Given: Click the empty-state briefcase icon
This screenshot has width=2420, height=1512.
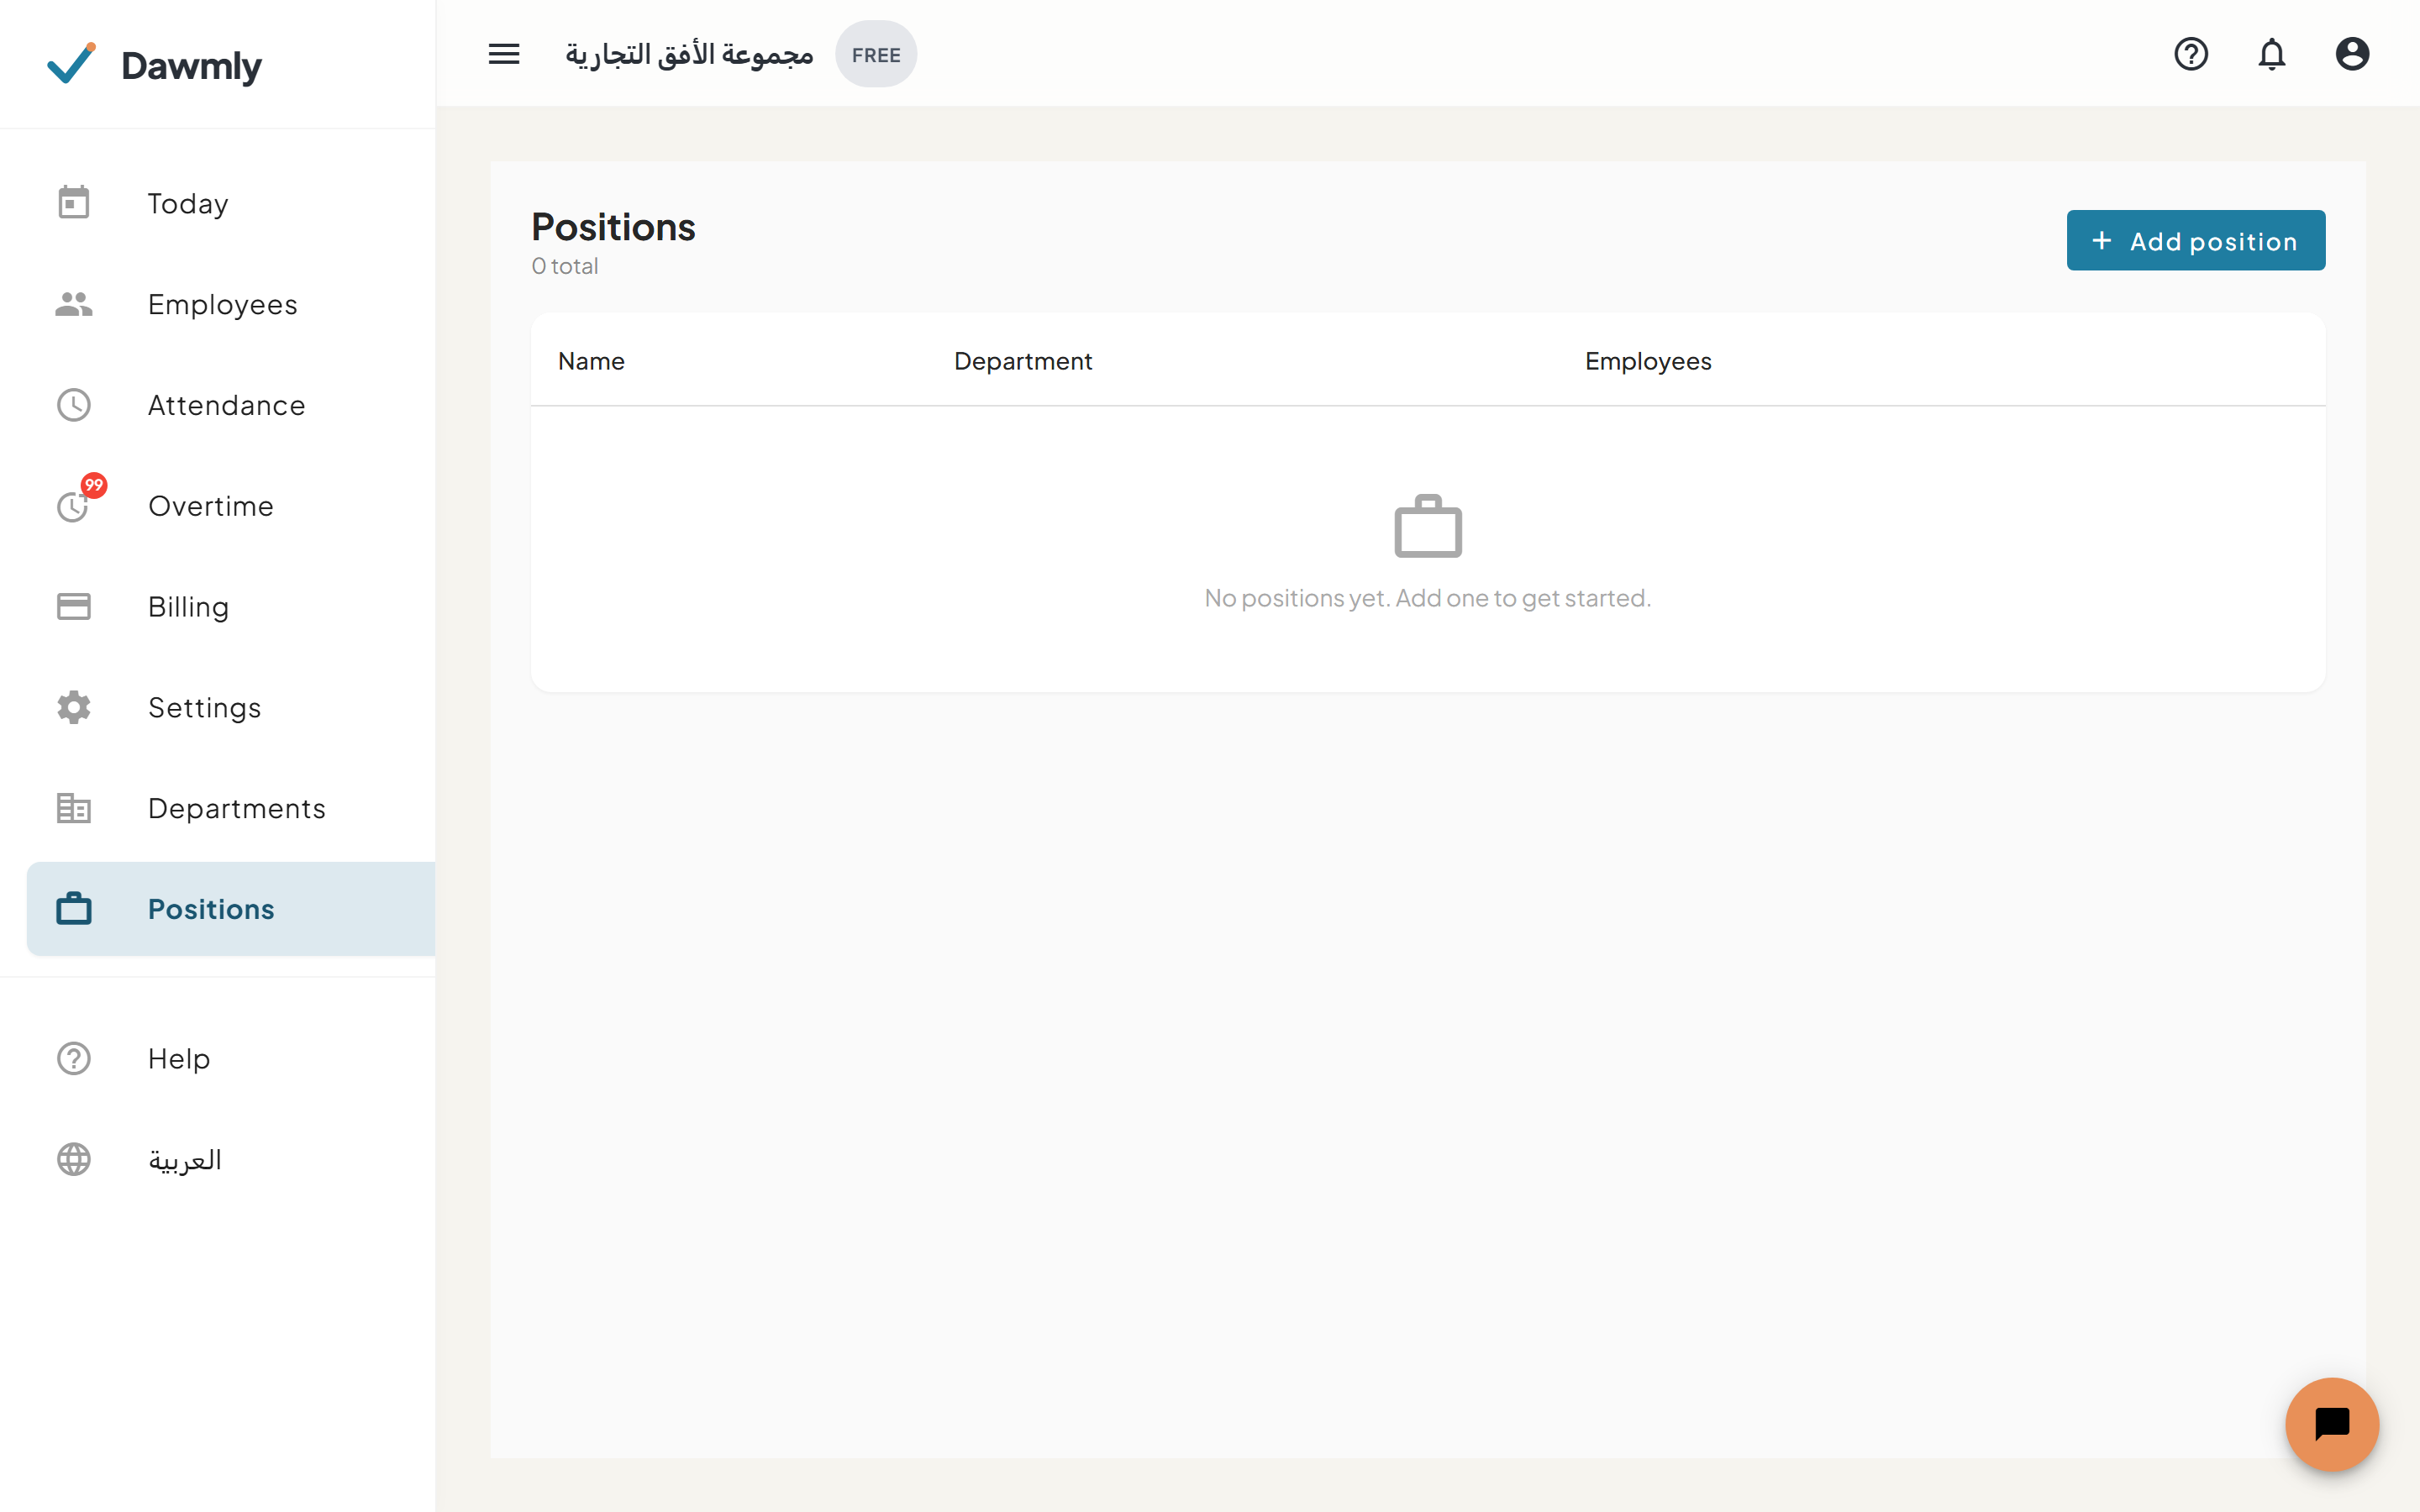Looking at the screenshot, I should click(x=1428, y=526).
